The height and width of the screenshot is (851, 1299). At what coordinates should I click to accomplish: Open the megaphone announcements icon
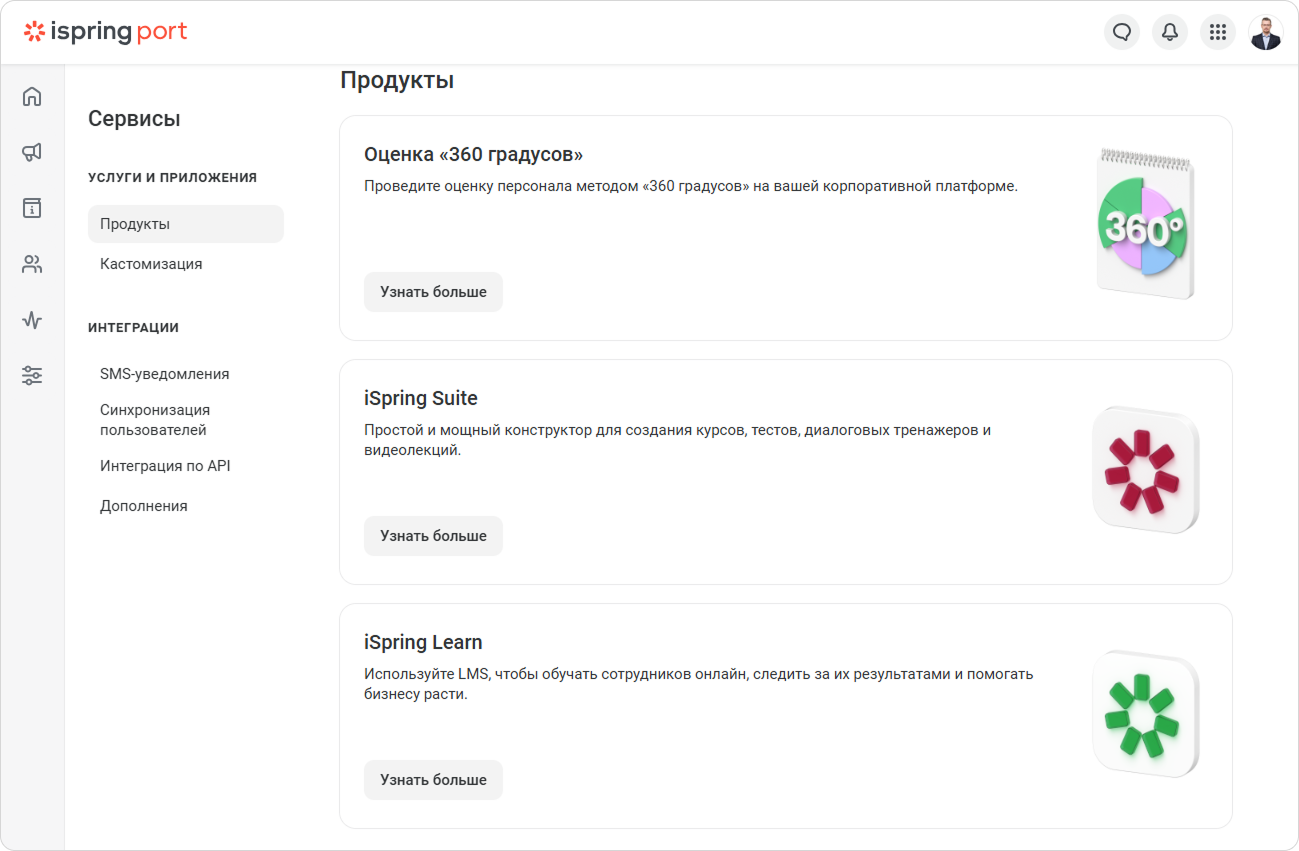[x=32, y=152]
